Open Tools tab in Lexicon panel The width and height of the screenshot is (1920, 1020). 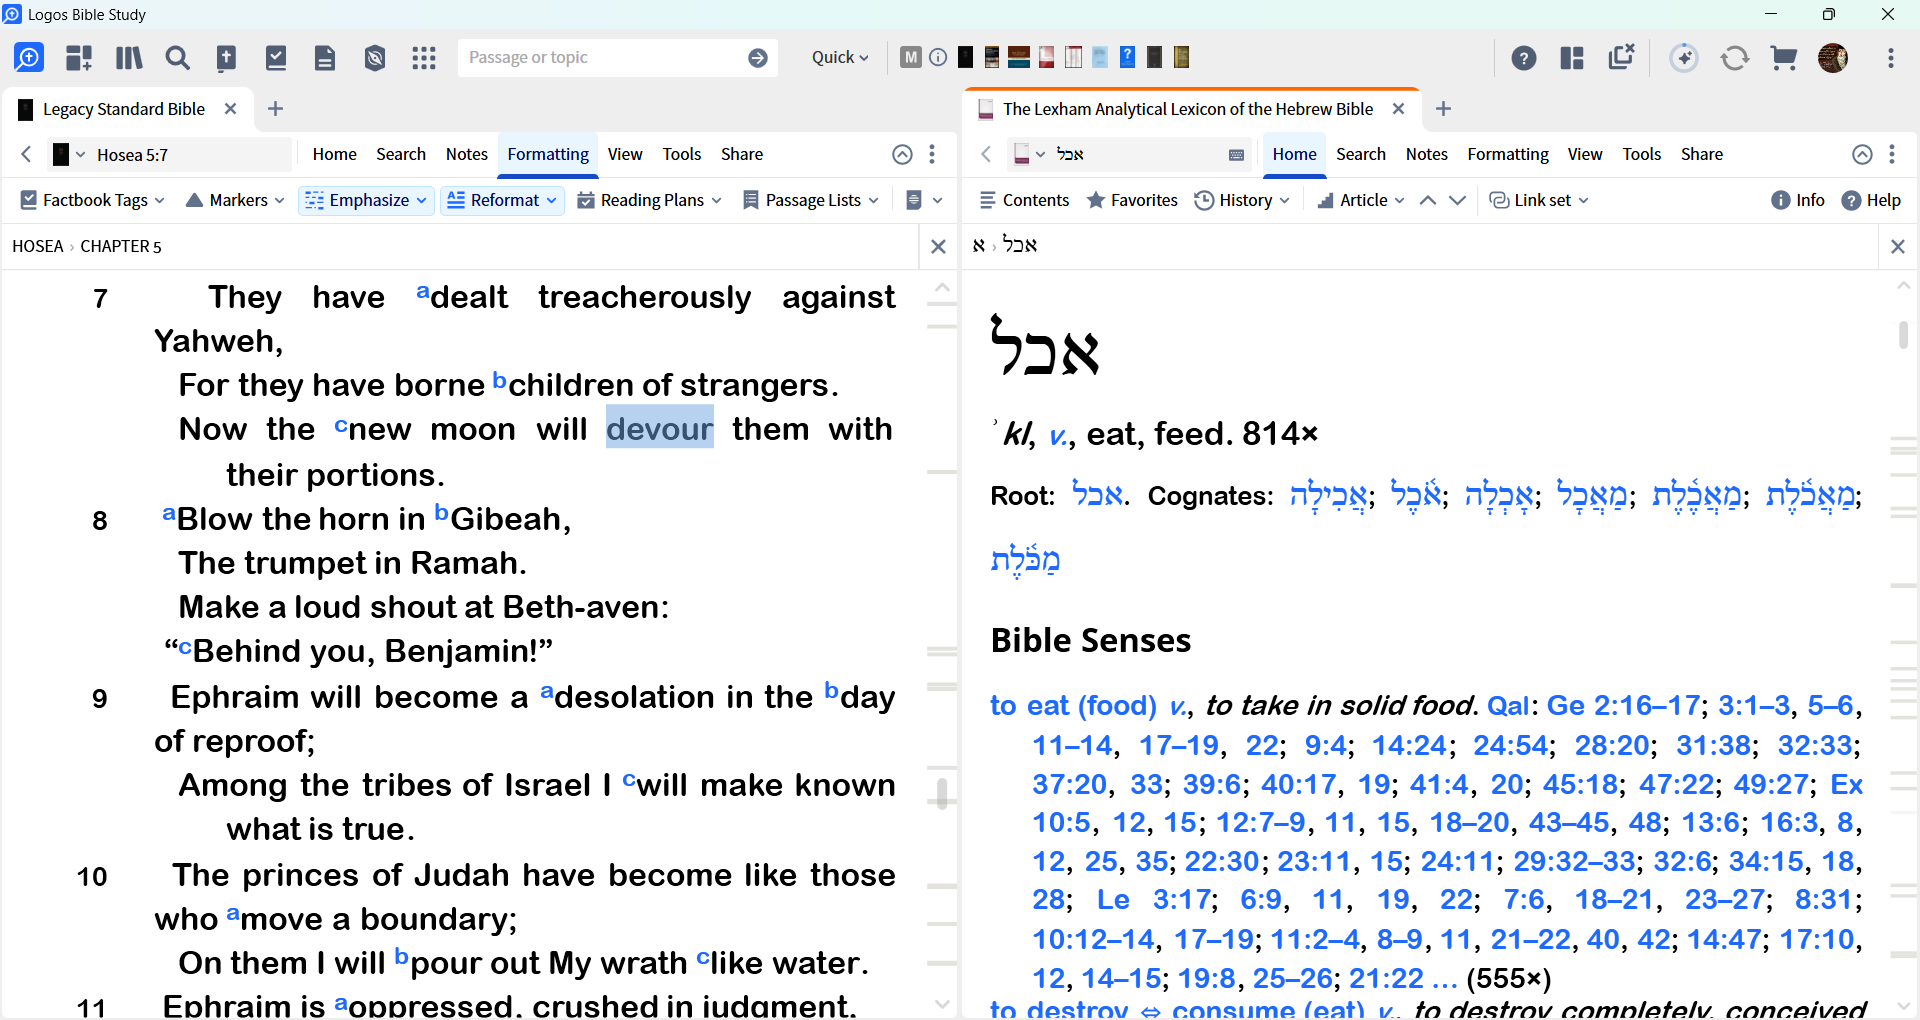point(1642,154)
